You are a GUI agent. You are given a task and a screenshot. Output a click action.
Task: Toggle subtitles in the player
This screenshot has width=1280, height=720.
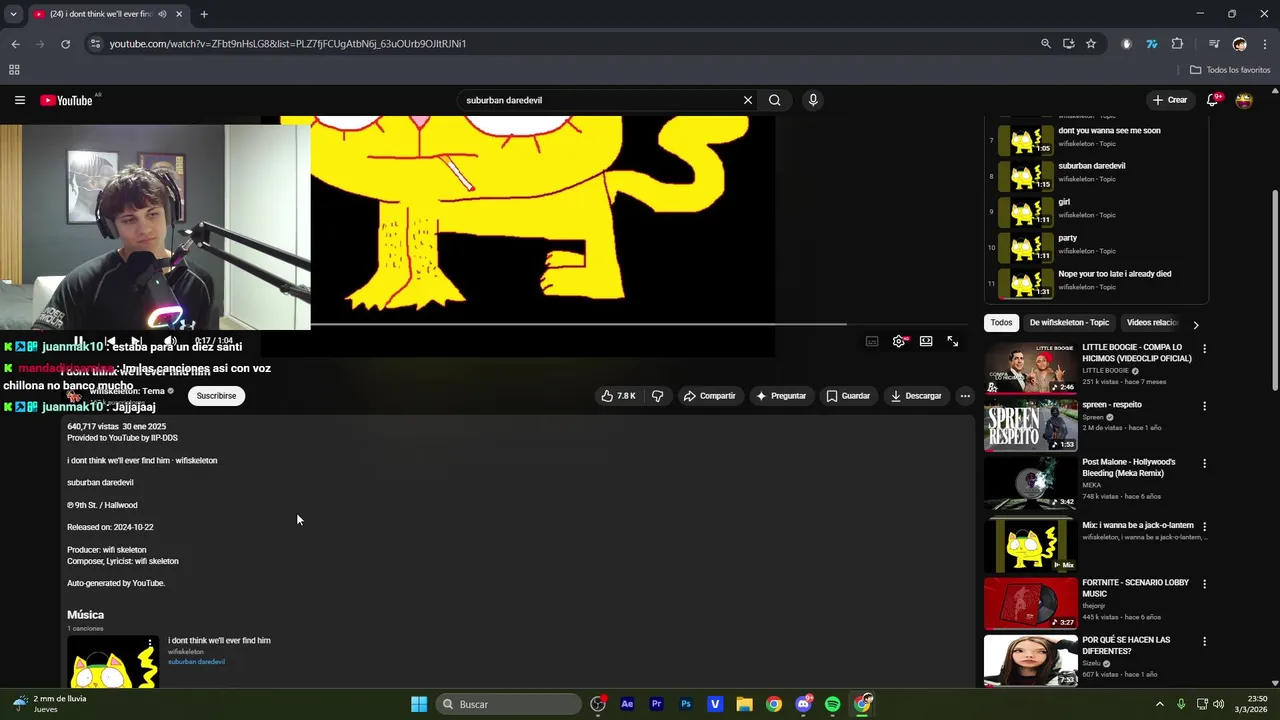point(872,341)
